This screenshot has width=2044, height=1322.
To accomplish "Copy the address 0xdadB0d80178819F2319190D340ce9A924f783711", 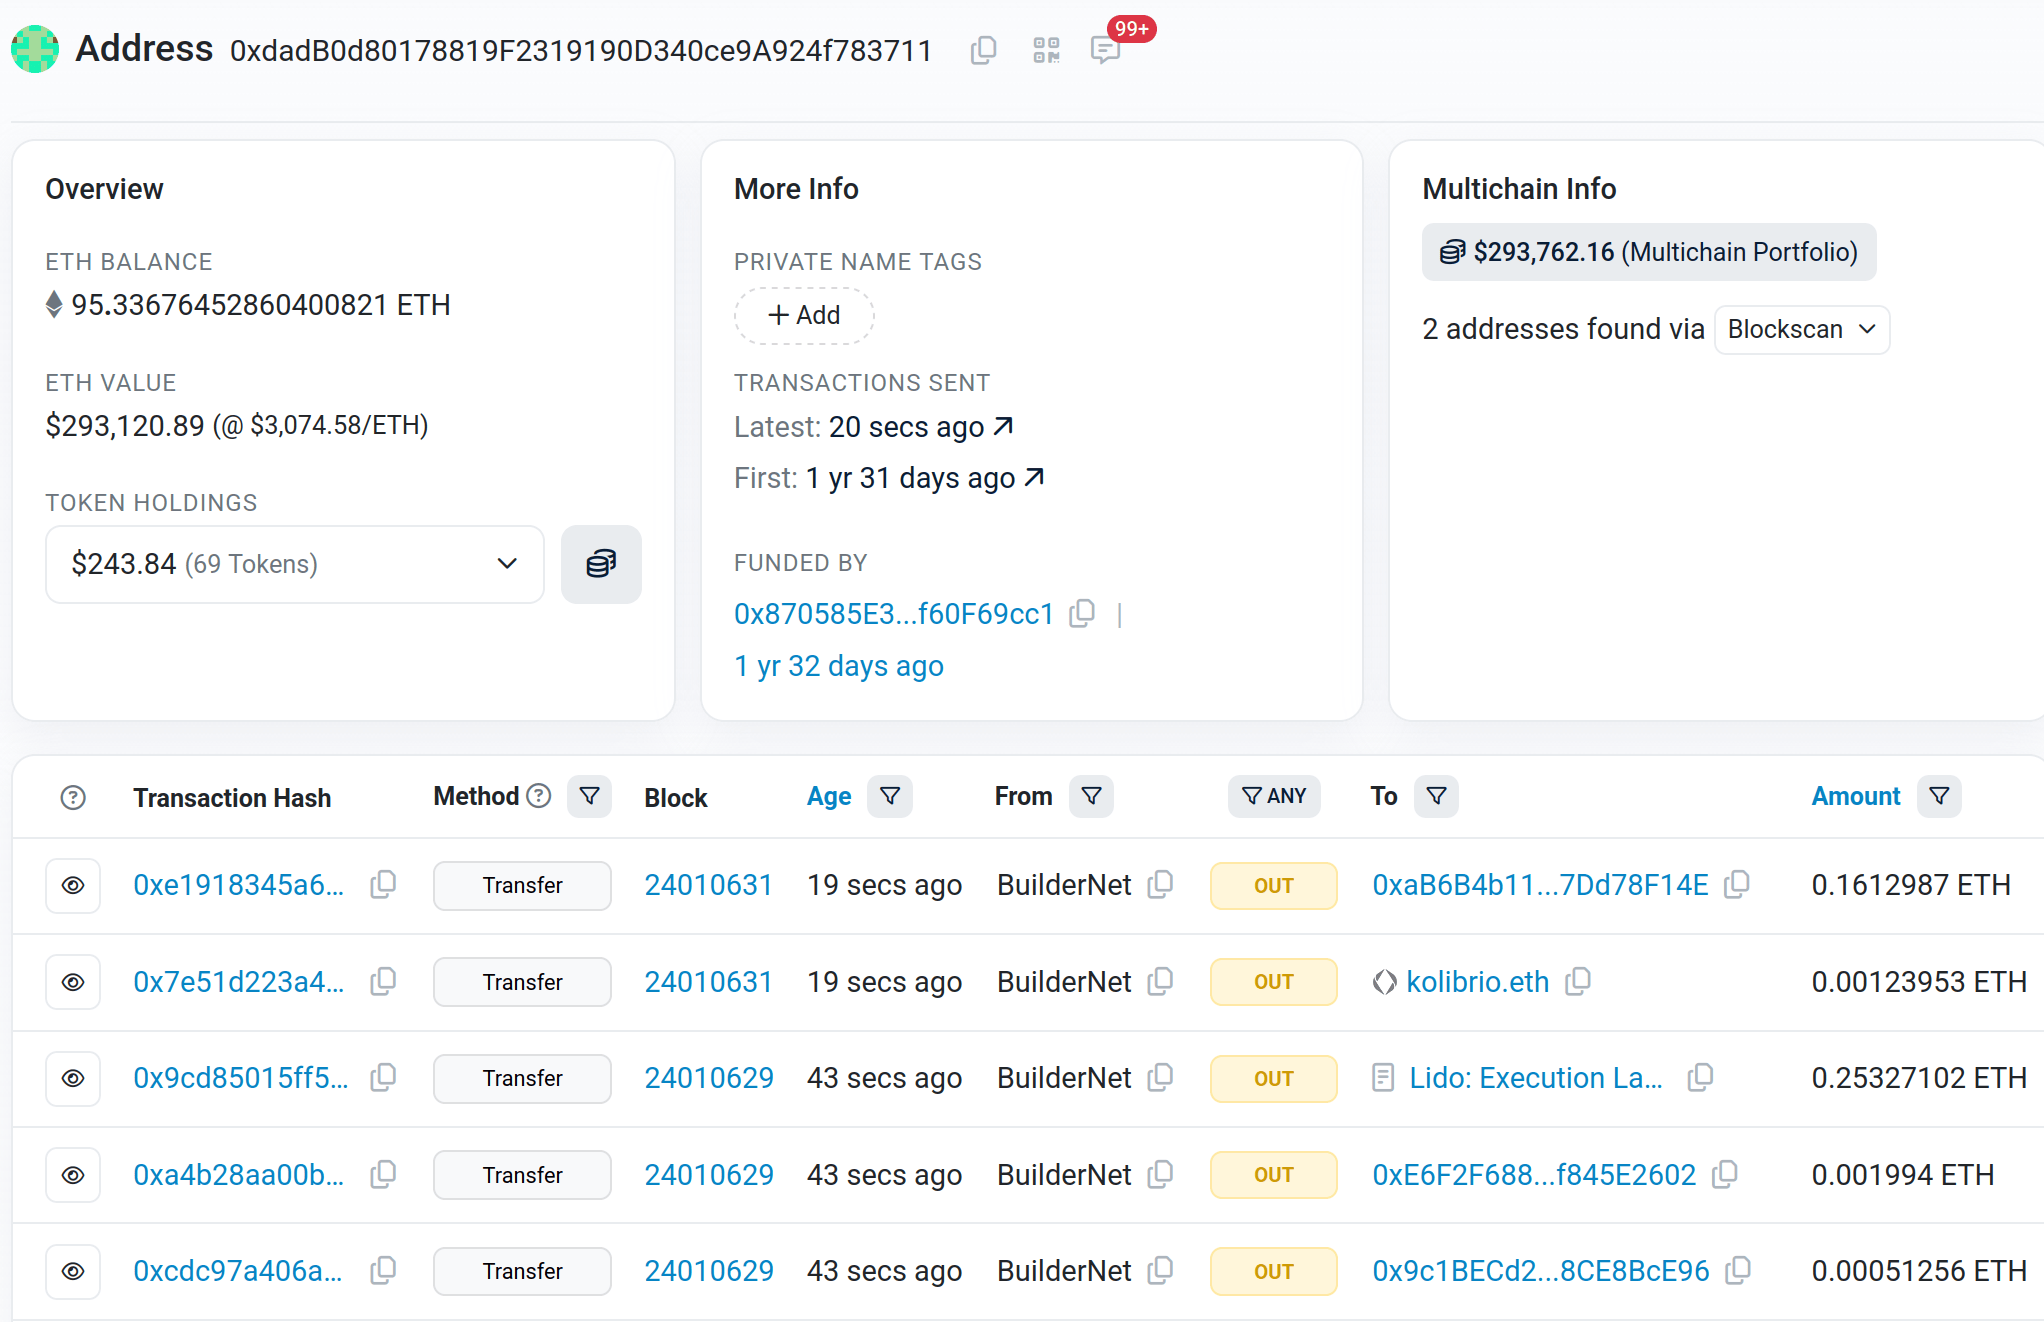I will 982,49.
